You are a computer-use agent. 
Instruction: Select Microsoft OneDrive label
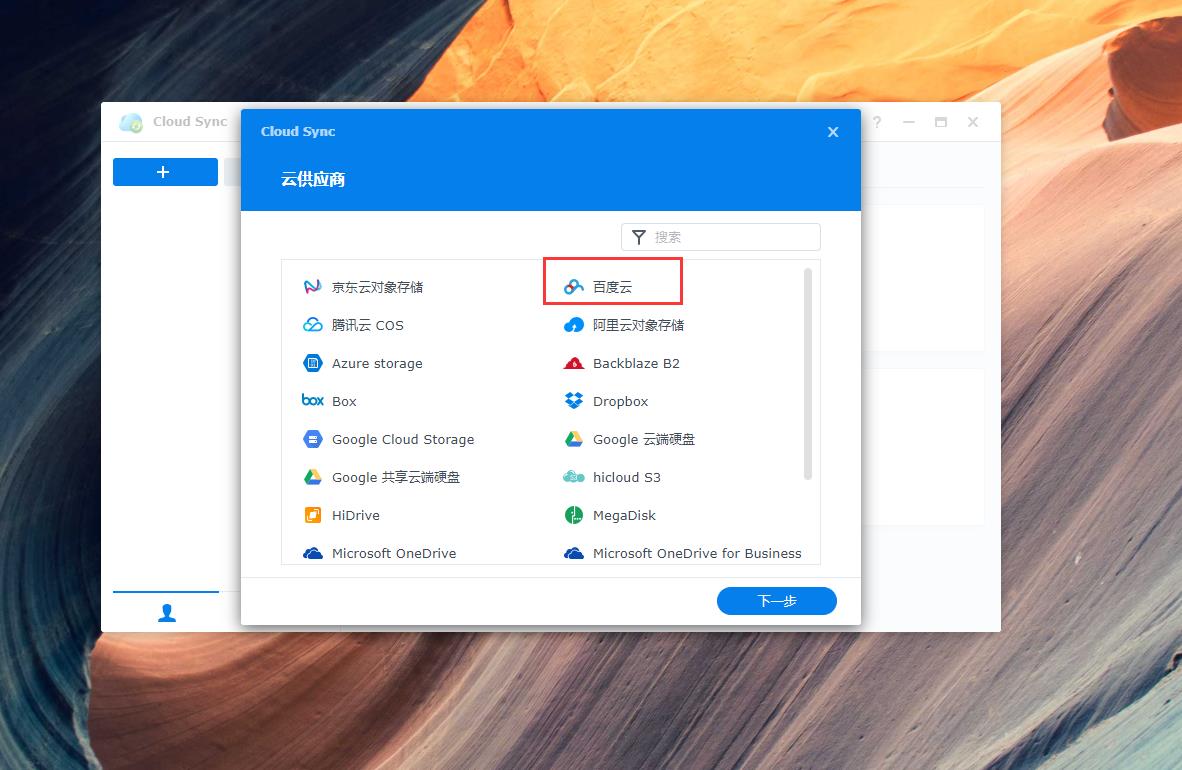coord(393,554)
